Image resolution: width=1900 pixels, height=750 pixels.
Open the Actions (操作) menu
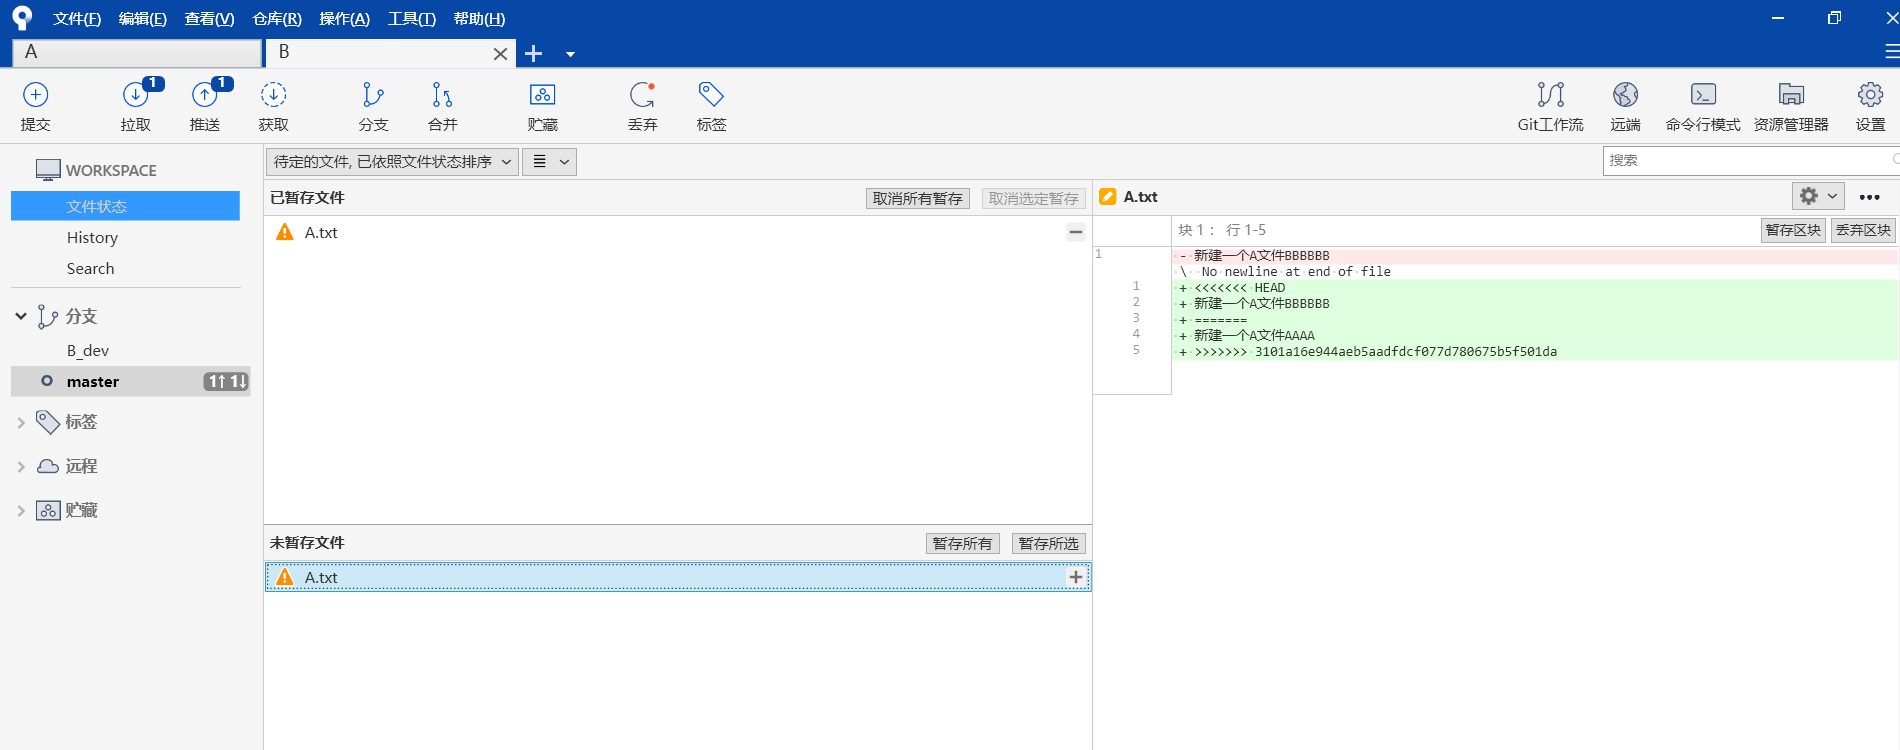(344, 19)
